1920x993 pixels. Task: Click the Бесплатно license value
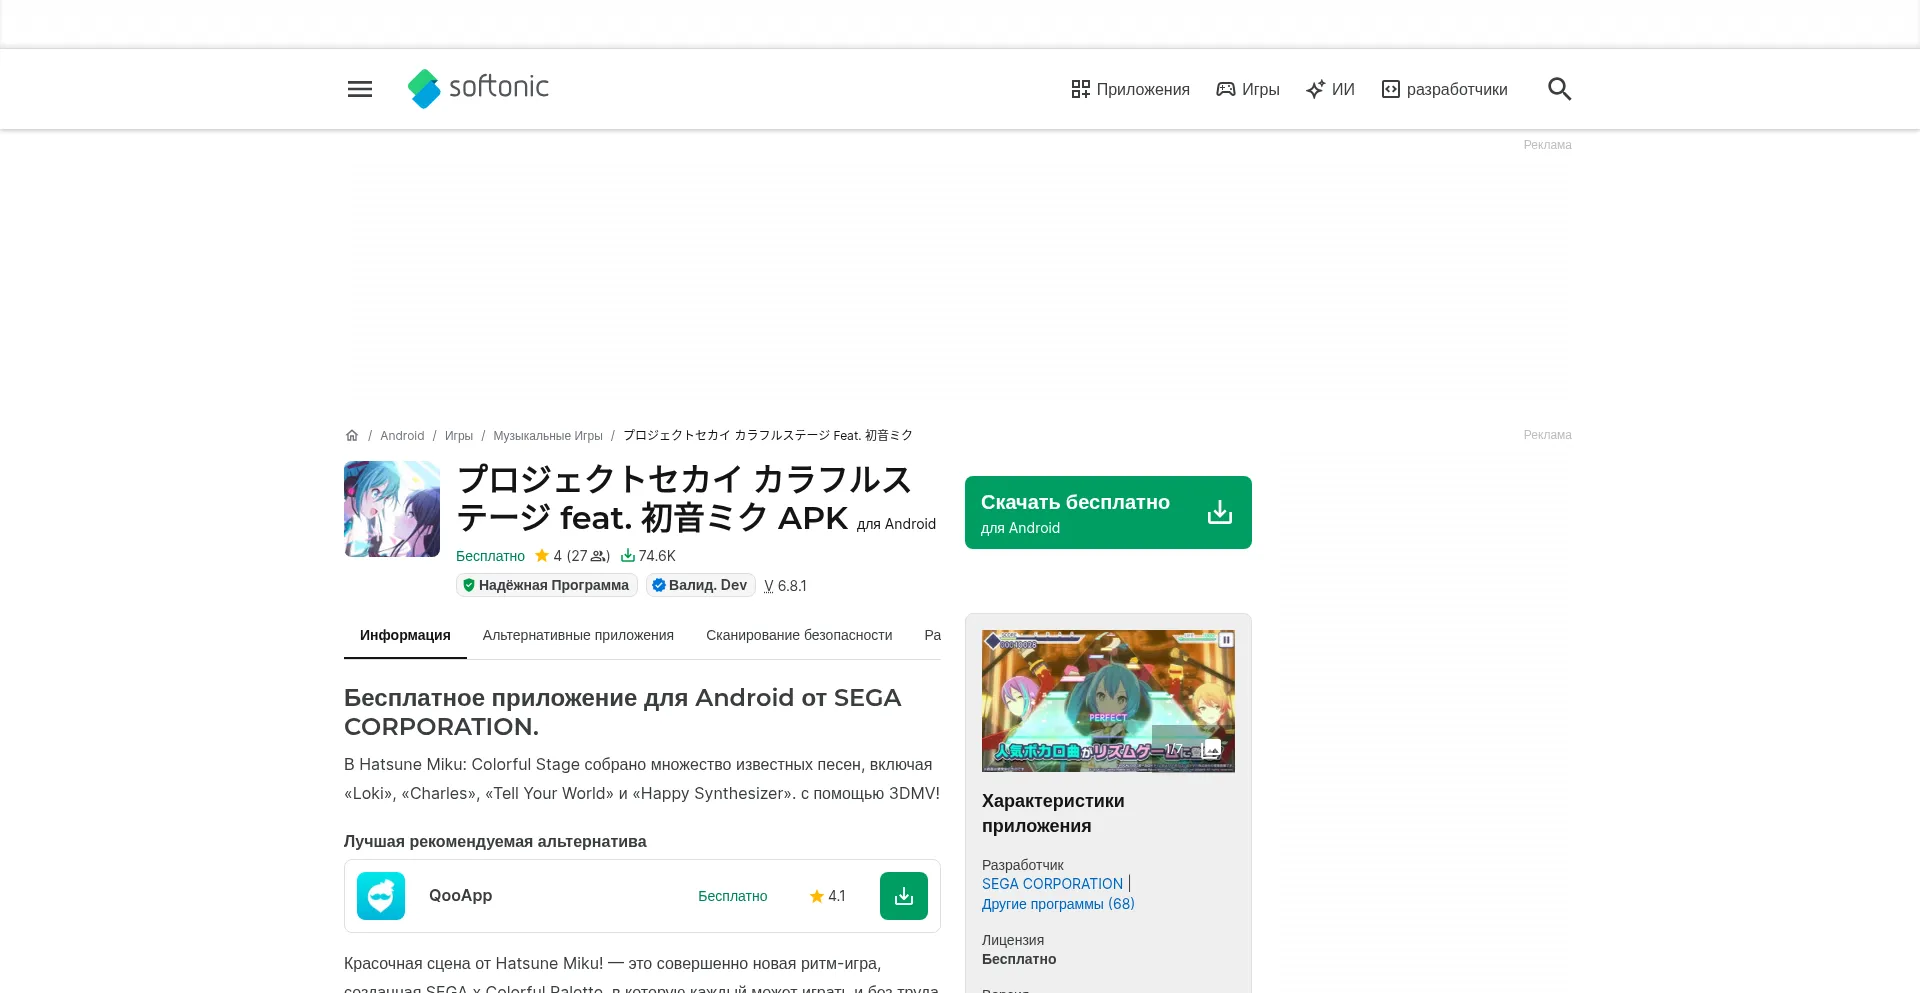(x=1019, y=959)
